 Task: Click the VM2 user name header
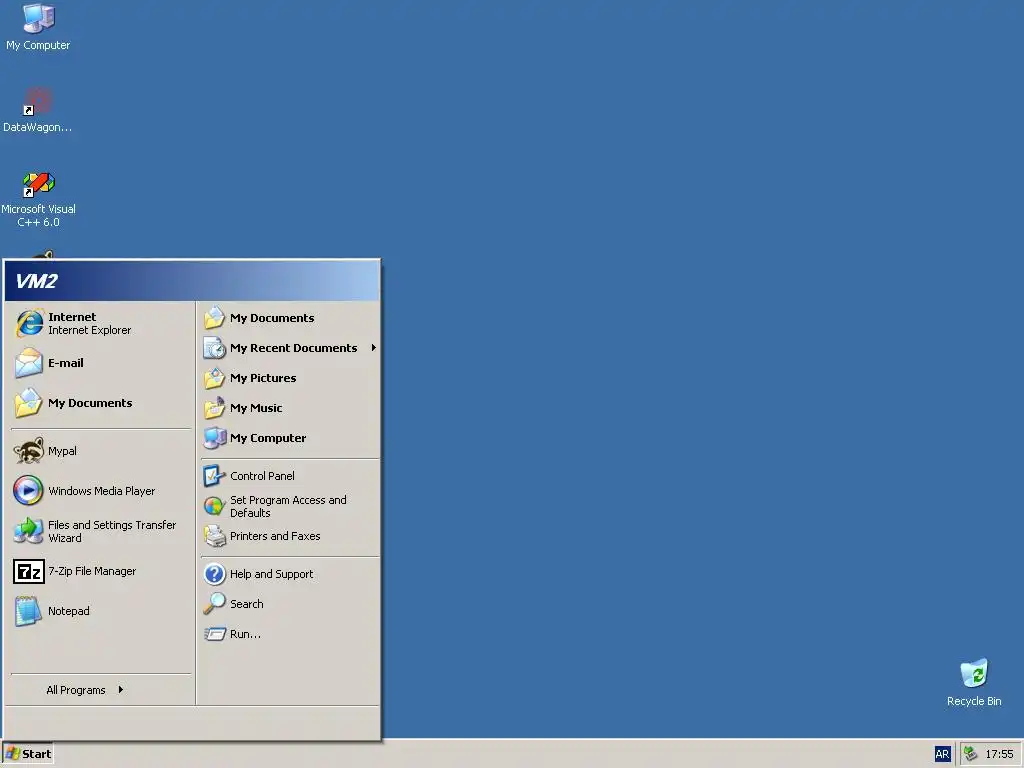(37, 281)
